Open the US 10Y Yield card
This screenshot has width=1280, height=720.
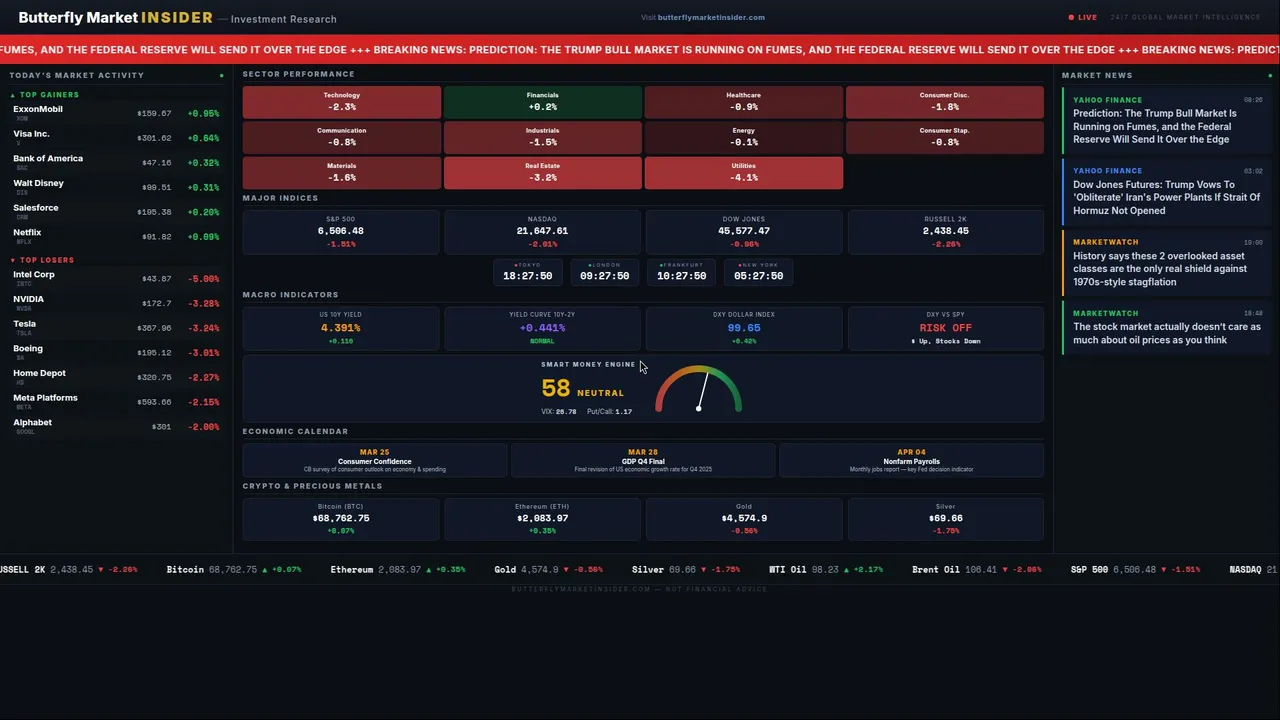pos(340,328)
